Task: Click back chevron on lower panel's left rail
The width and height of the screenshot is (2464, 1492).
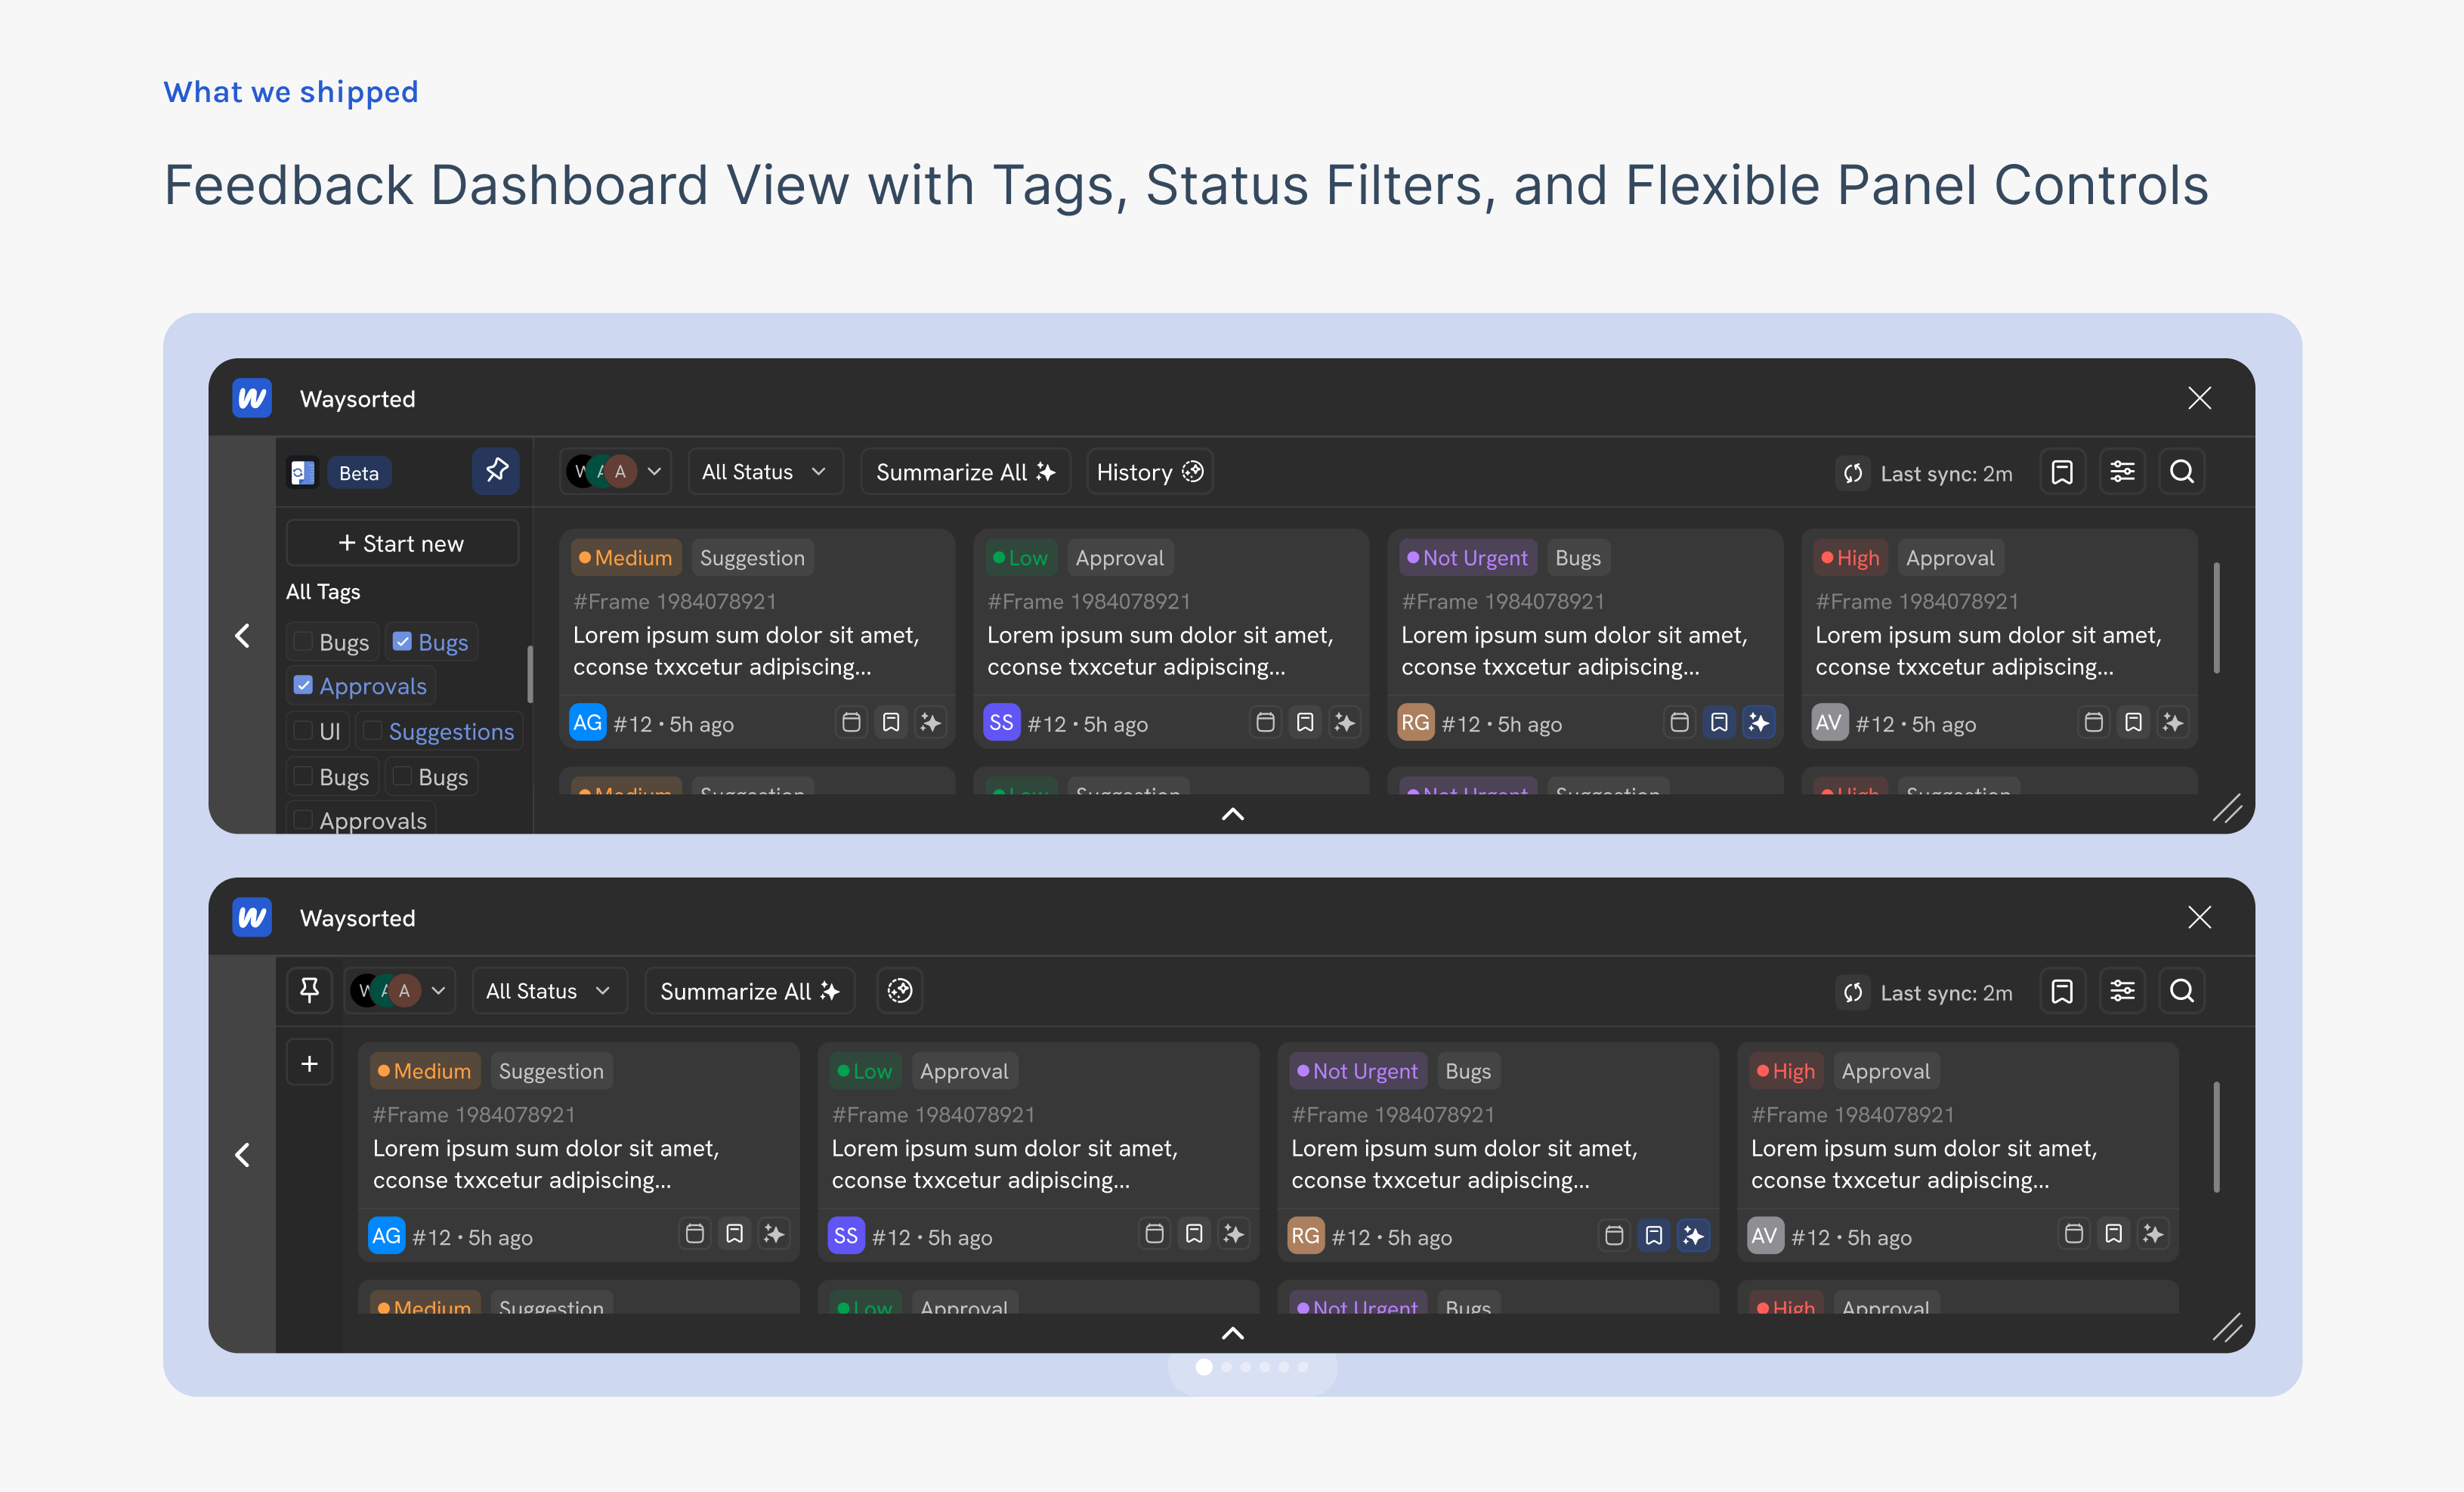Action: tap(242, 1155)
